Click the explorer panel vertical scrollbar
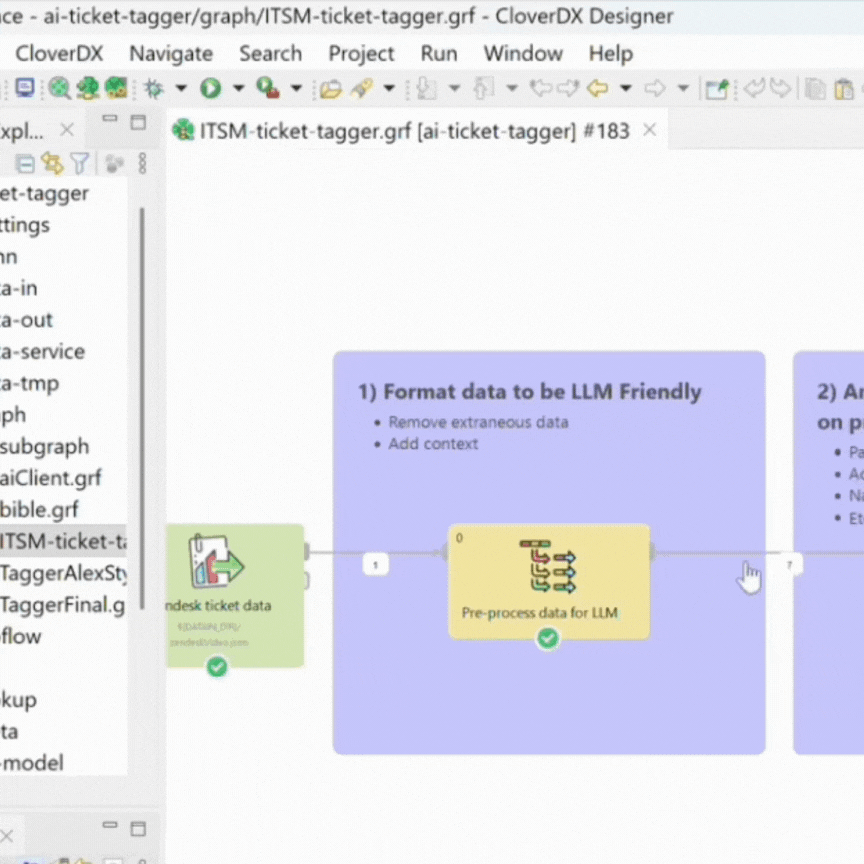The height and width of the screenshot is (864, 864). point(142,400)
